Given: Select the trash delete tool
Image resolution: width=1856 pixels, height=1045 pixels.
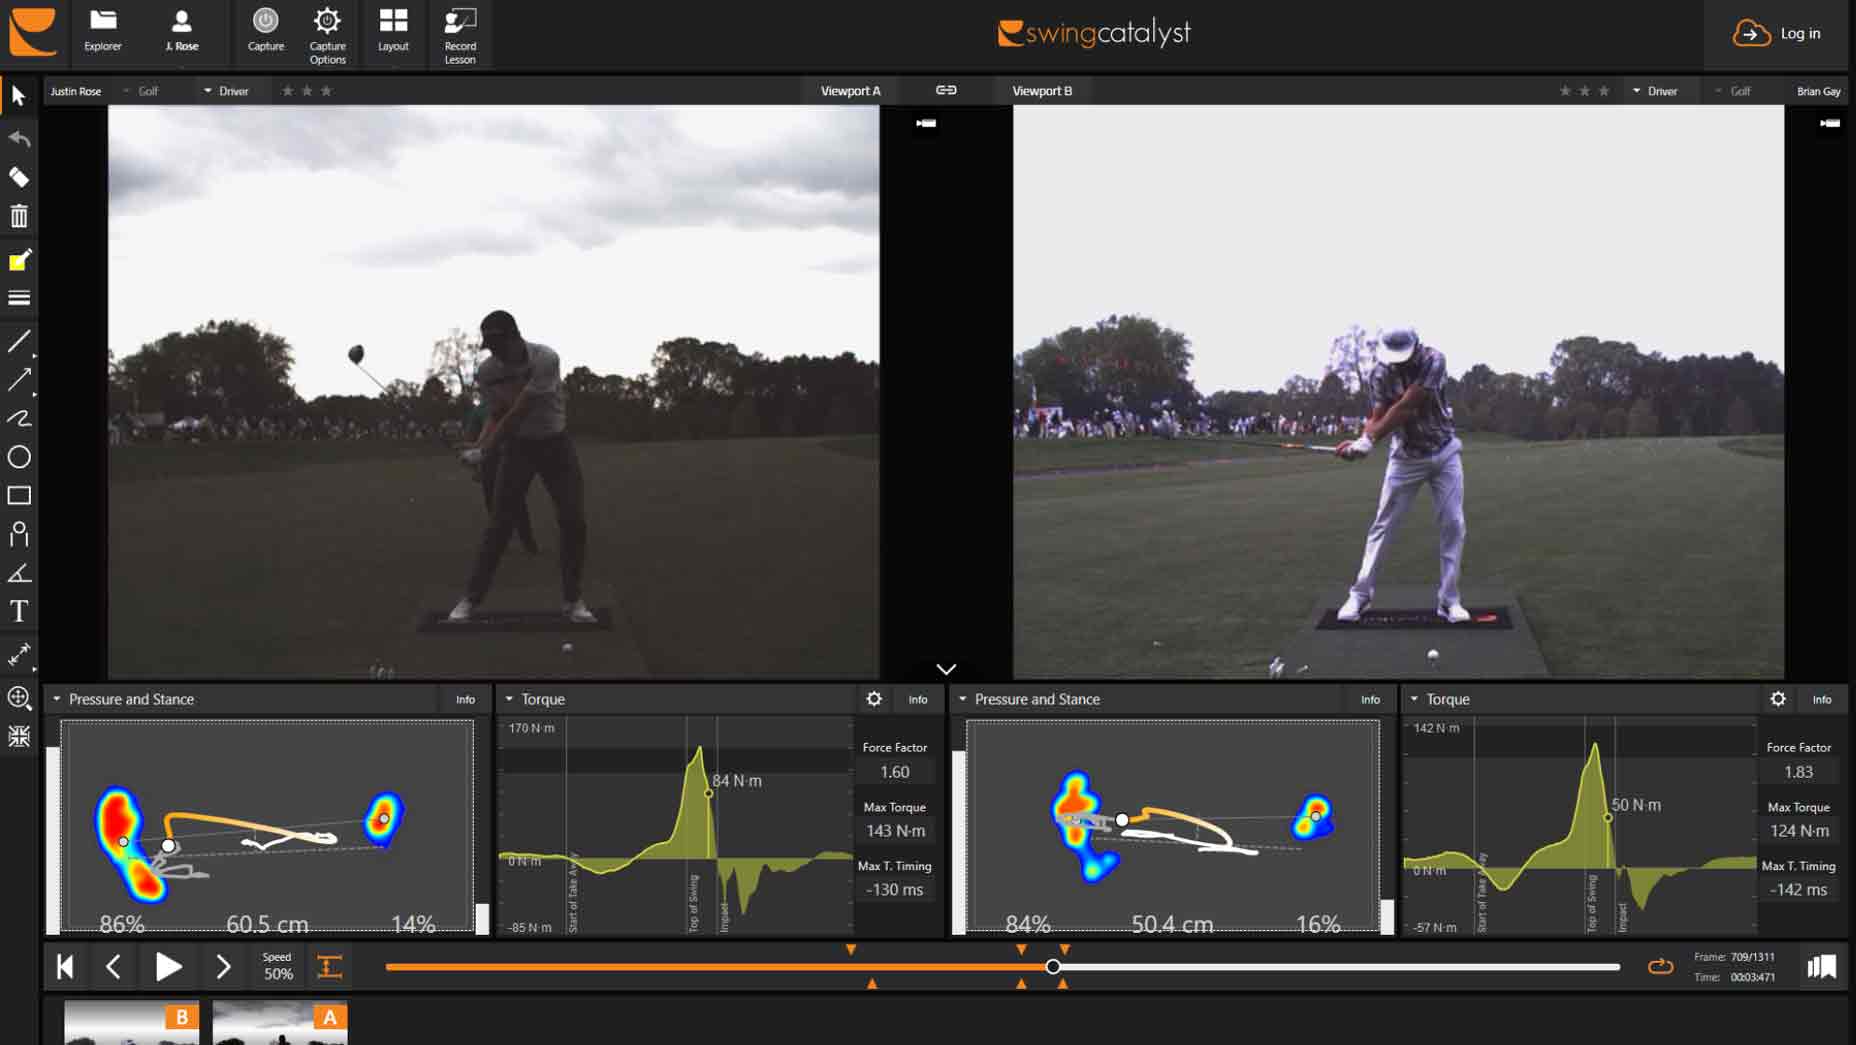Looking at the screenshot, I should click(19, 216).
